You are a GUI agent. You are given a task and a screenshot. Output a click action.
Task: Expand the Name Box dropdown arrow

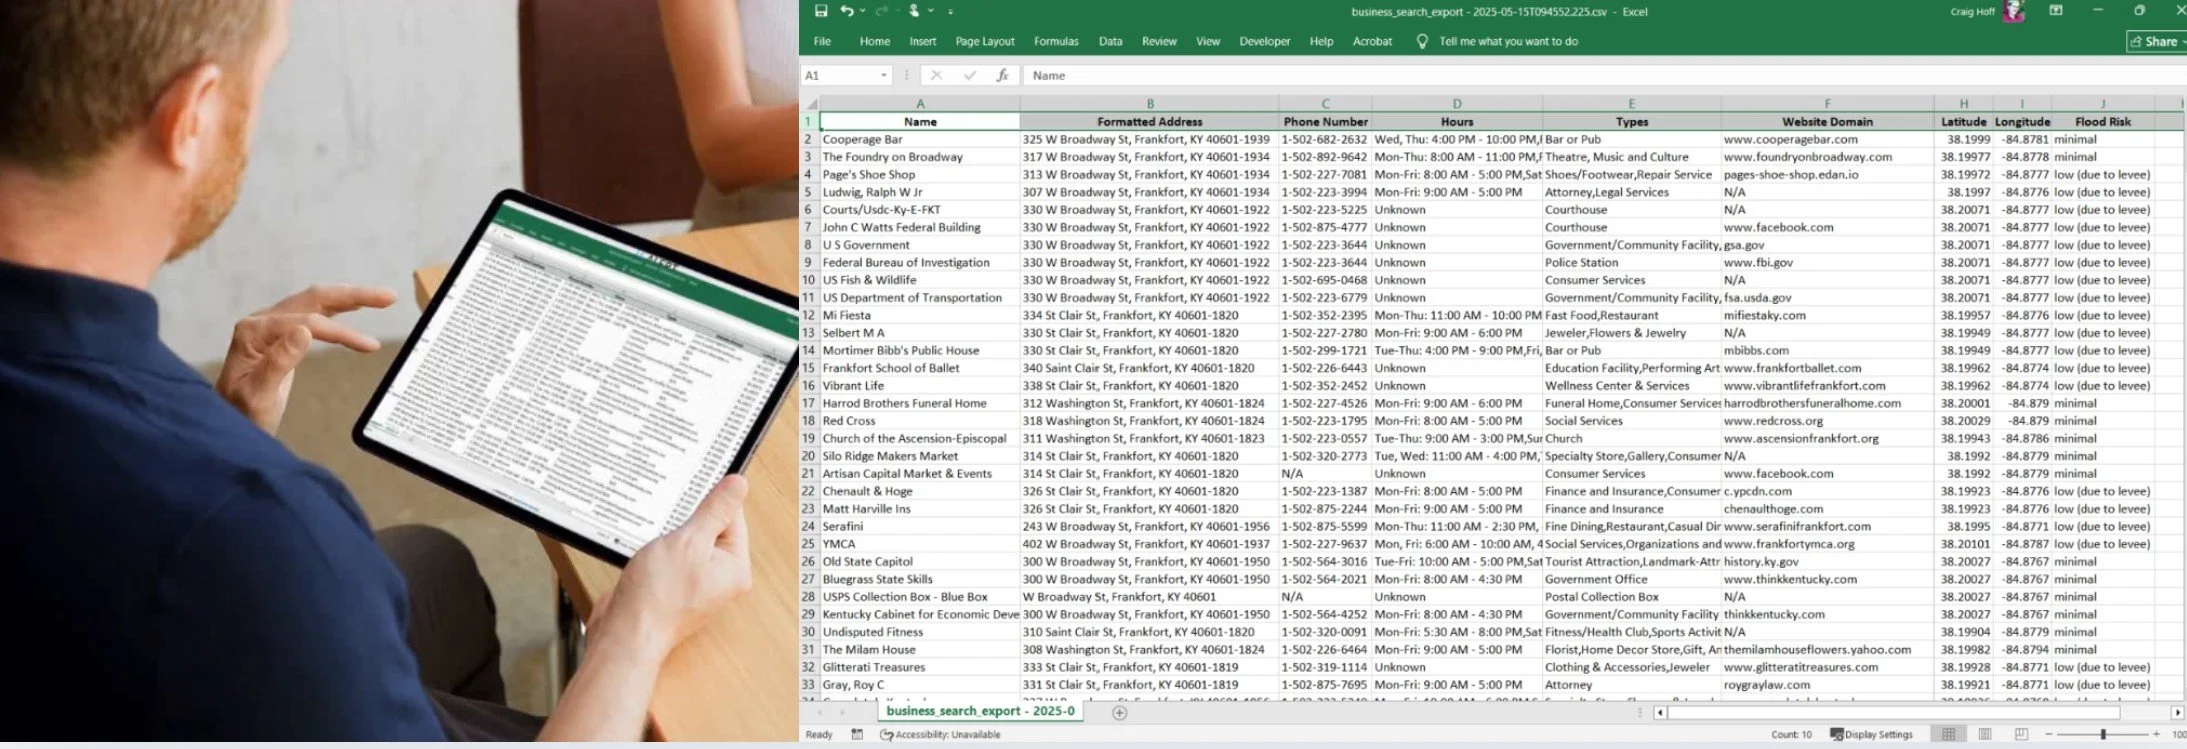click(x=884, y=75)
